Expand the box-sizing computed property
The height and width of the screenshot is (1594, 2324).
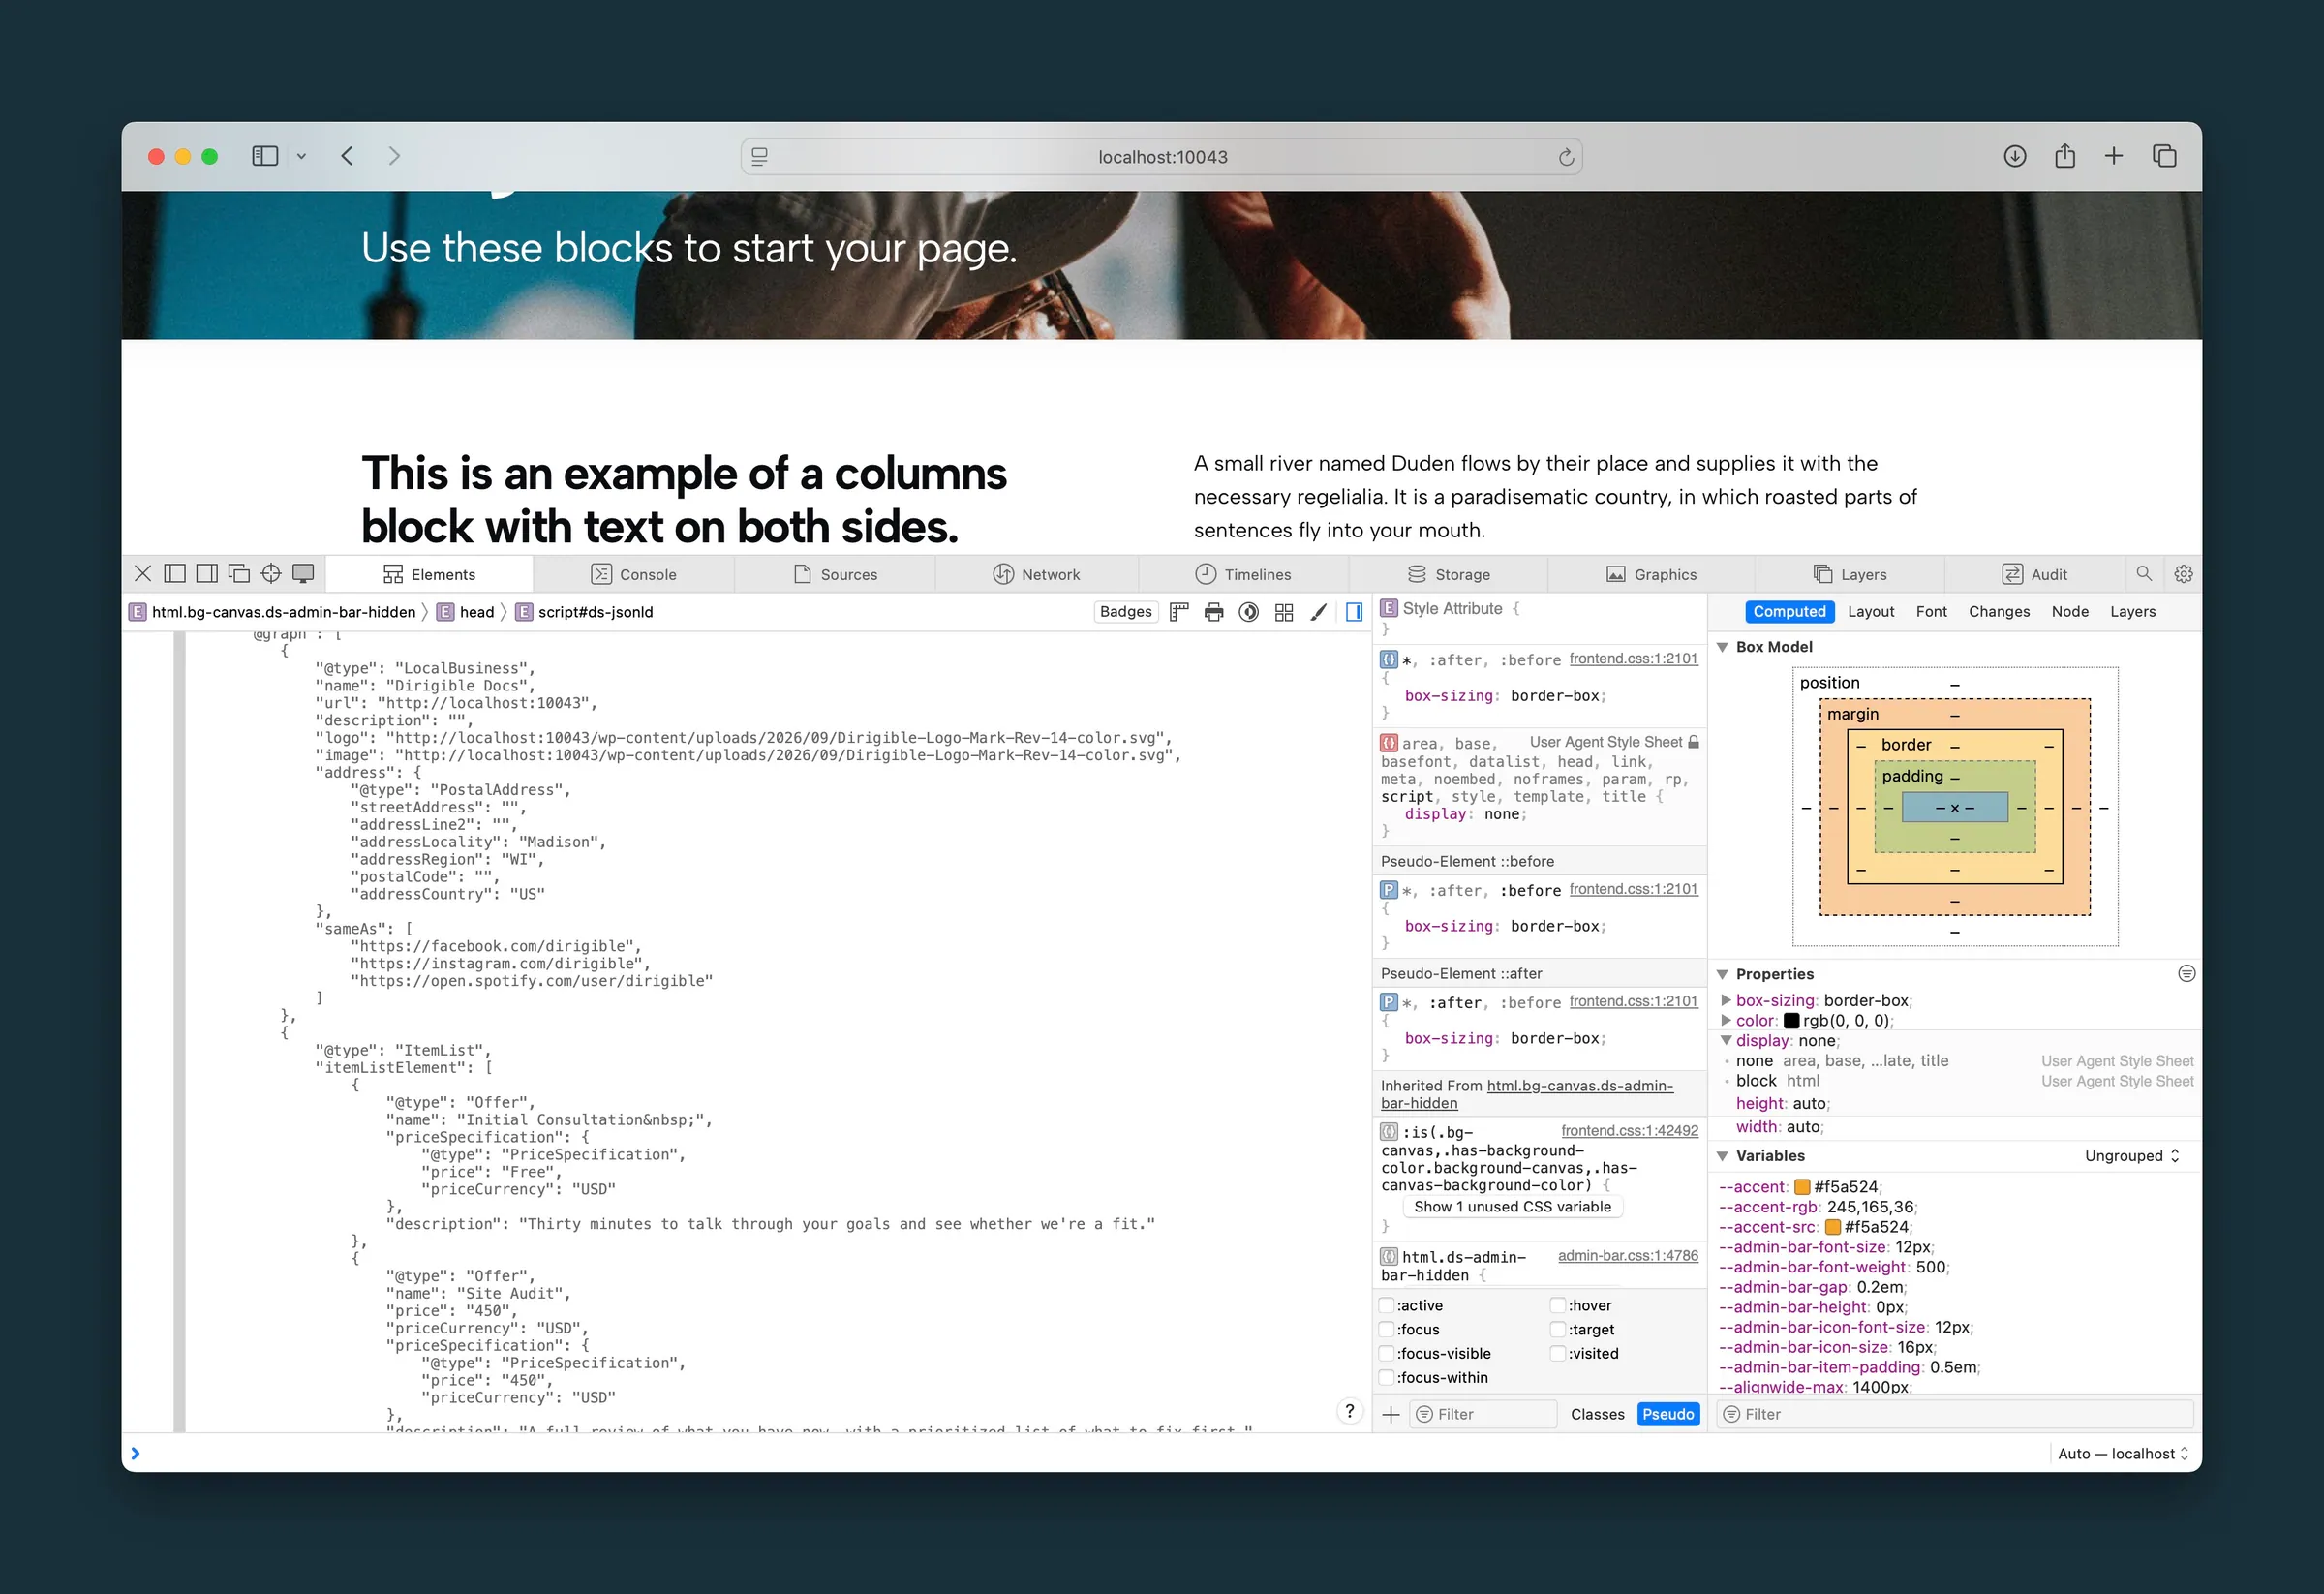coord(1726,1000)
